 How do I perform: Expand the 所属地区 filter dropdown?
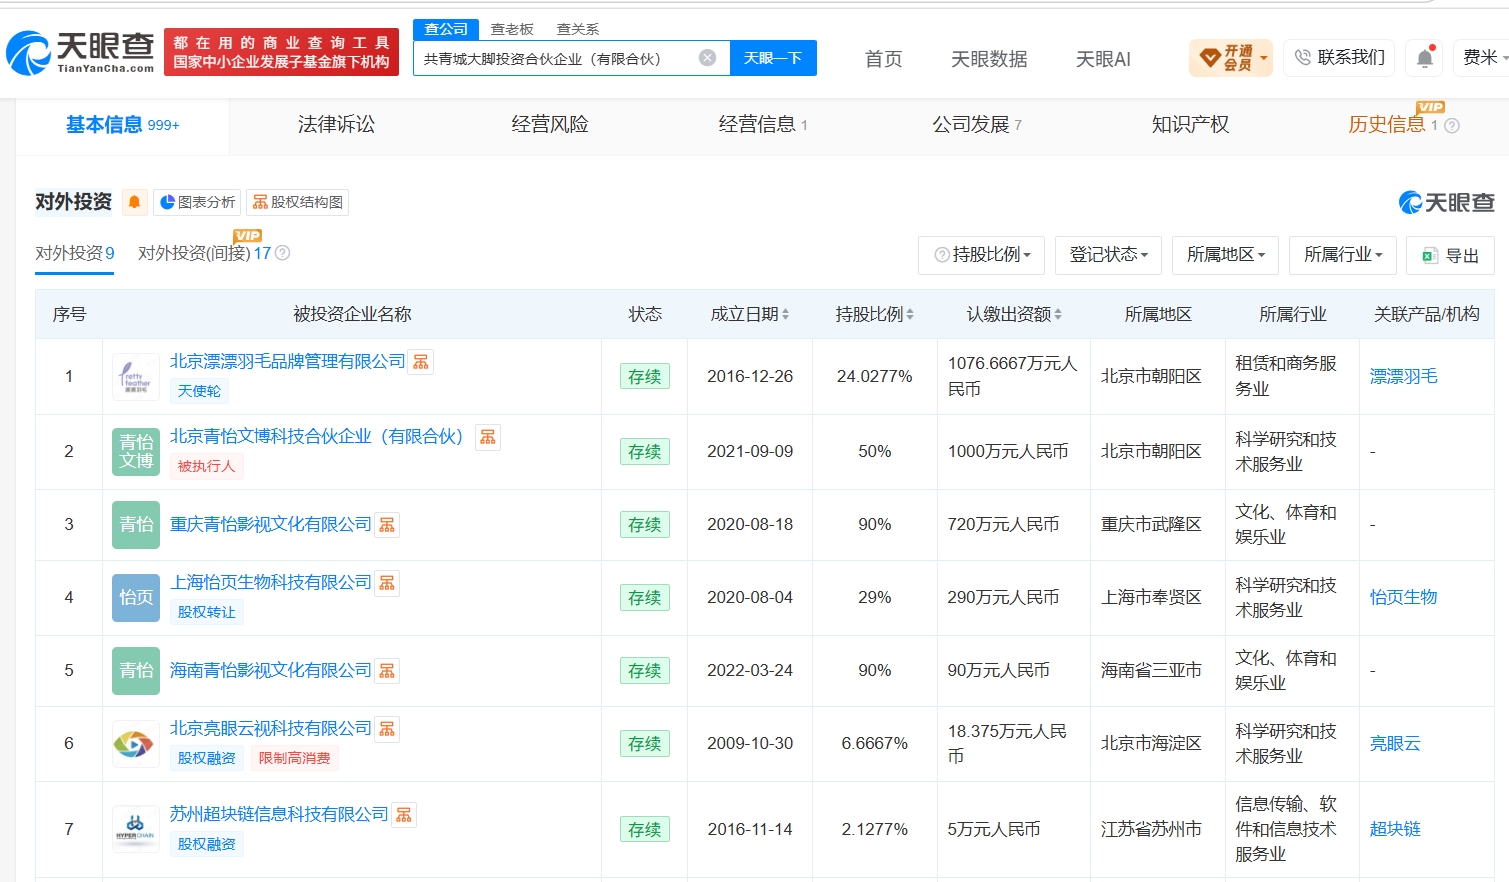(x=1226, y=256)
